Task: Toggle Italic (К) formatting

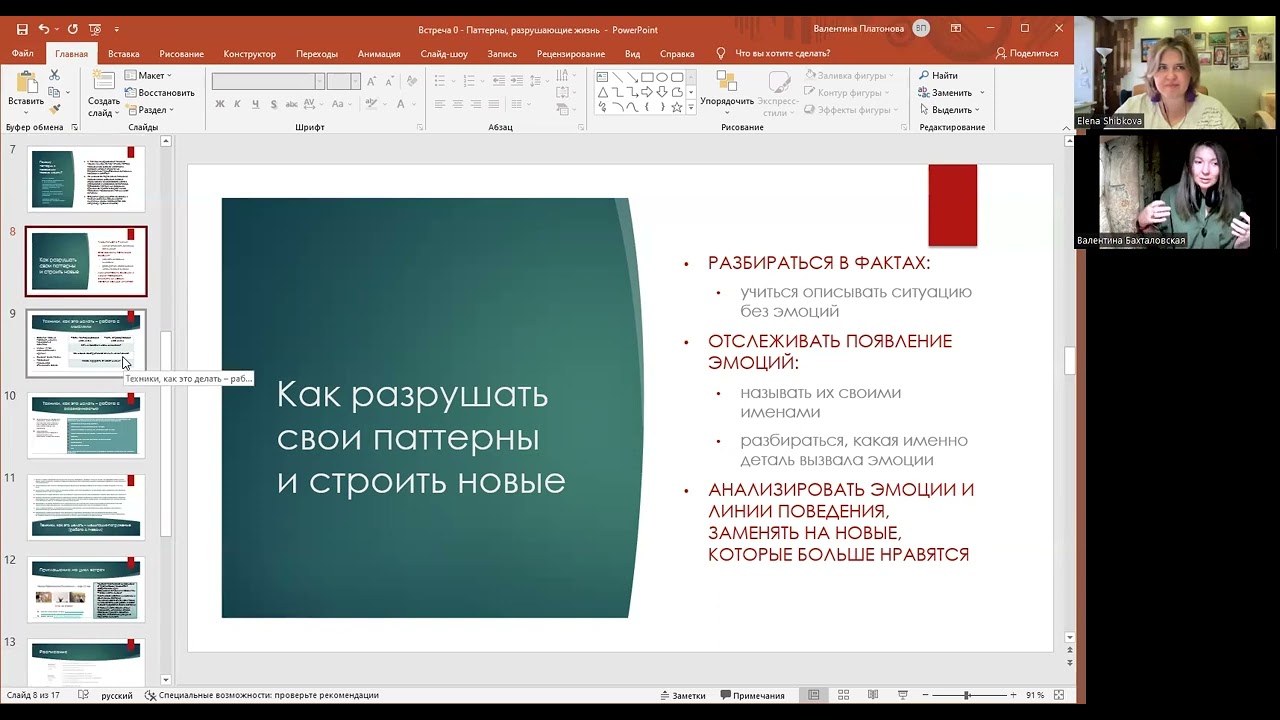Action: click(x=237, y=104)
